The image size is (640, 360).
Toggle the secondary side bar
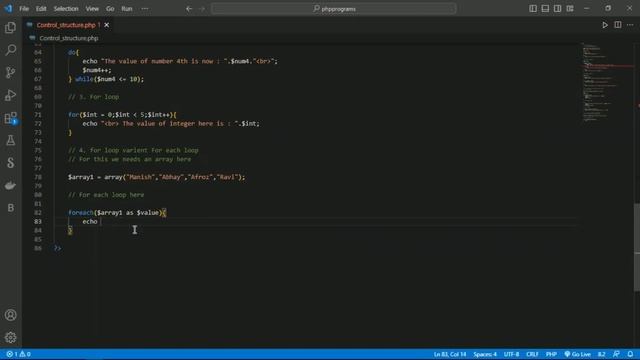point(558,9)
